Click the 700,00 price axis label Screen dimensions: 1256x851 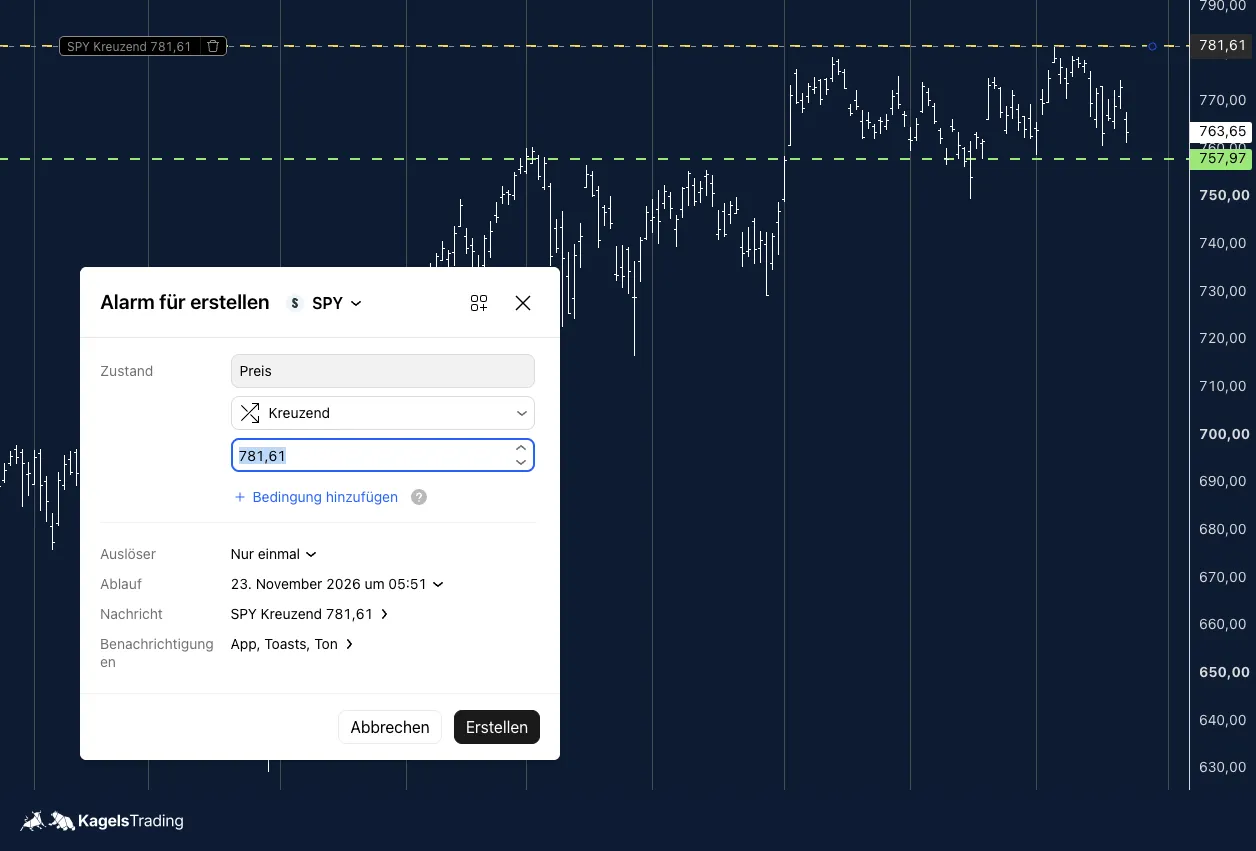(1222, 434)
